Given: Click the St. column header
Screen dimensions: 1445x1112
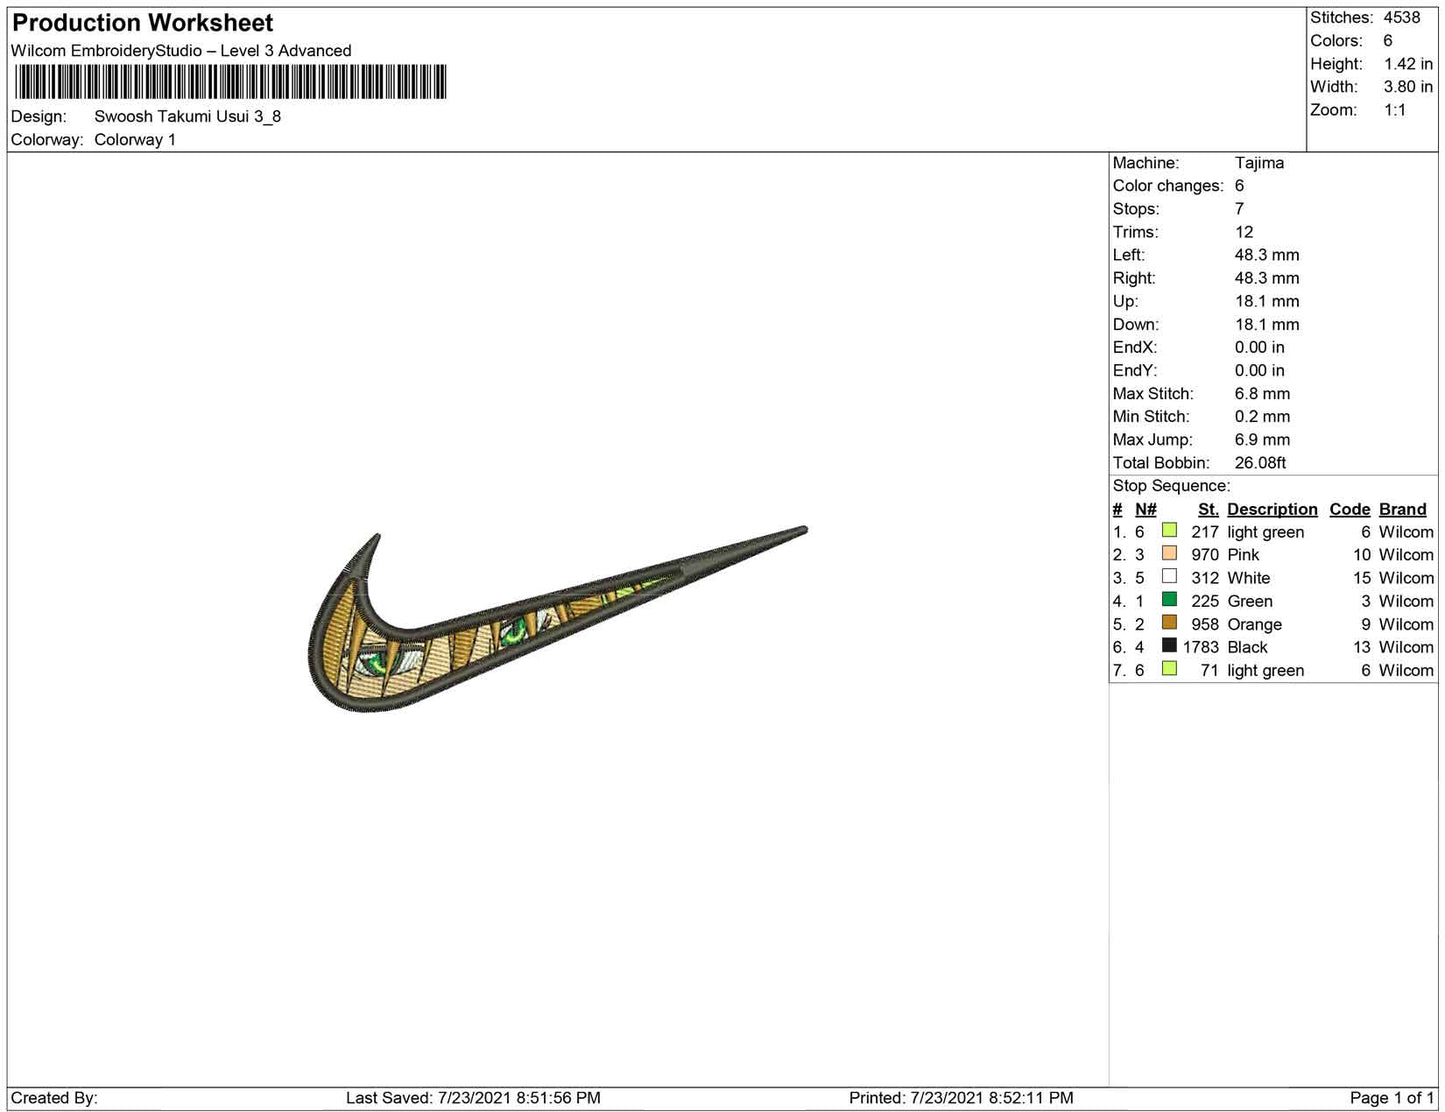Looking at the screenshot, I should (1208, 509).
